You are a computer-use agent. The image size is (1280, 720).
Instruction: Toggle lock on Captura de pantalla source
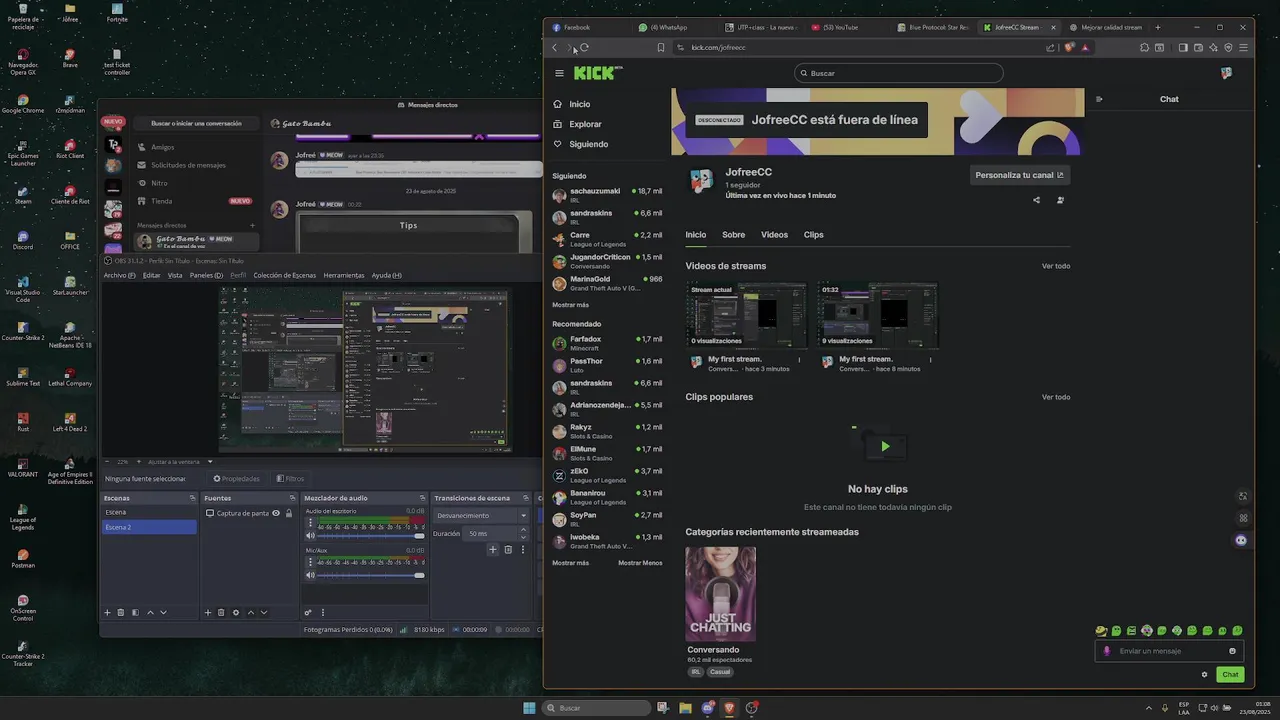pyautogui.click(x=289, y=513)
